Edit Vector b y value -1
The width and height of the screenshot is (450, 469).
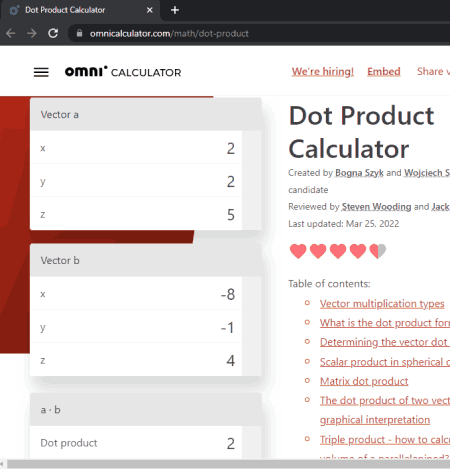[x=136, y=327]
